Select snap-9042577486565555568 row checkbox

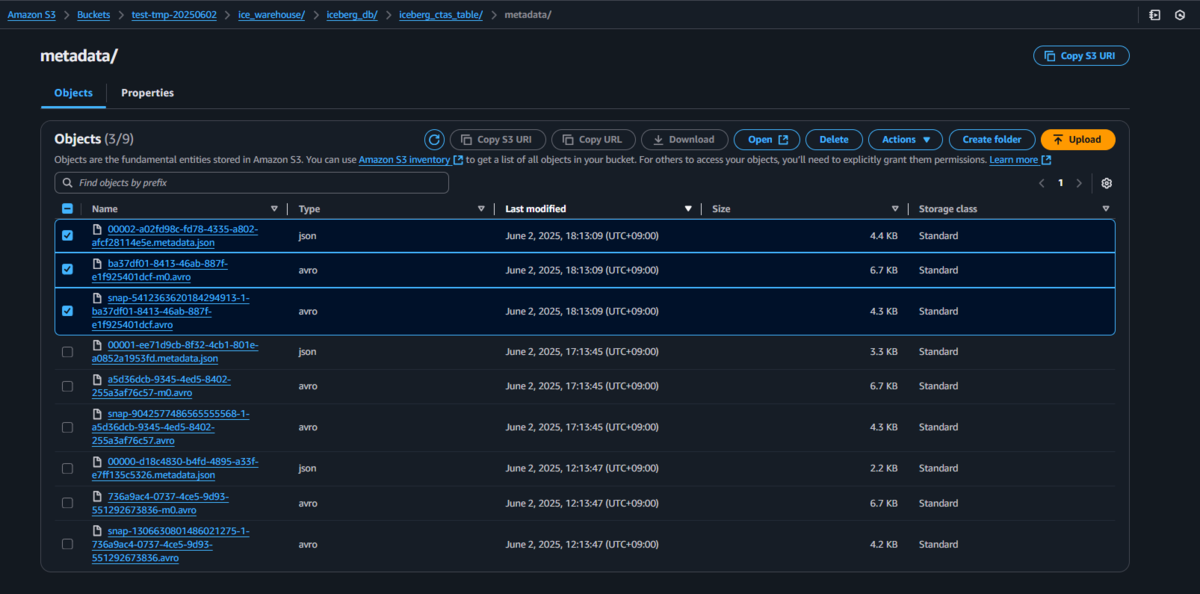point(67,427)
